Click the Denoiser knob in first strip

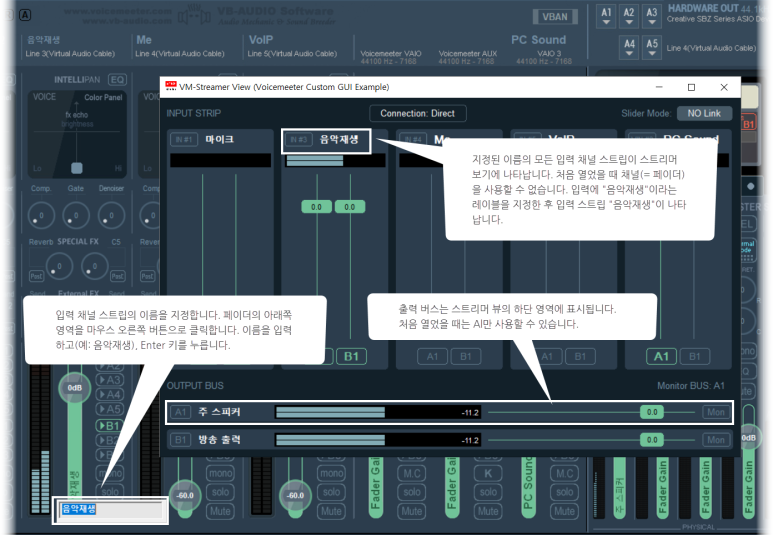(111, 215)
